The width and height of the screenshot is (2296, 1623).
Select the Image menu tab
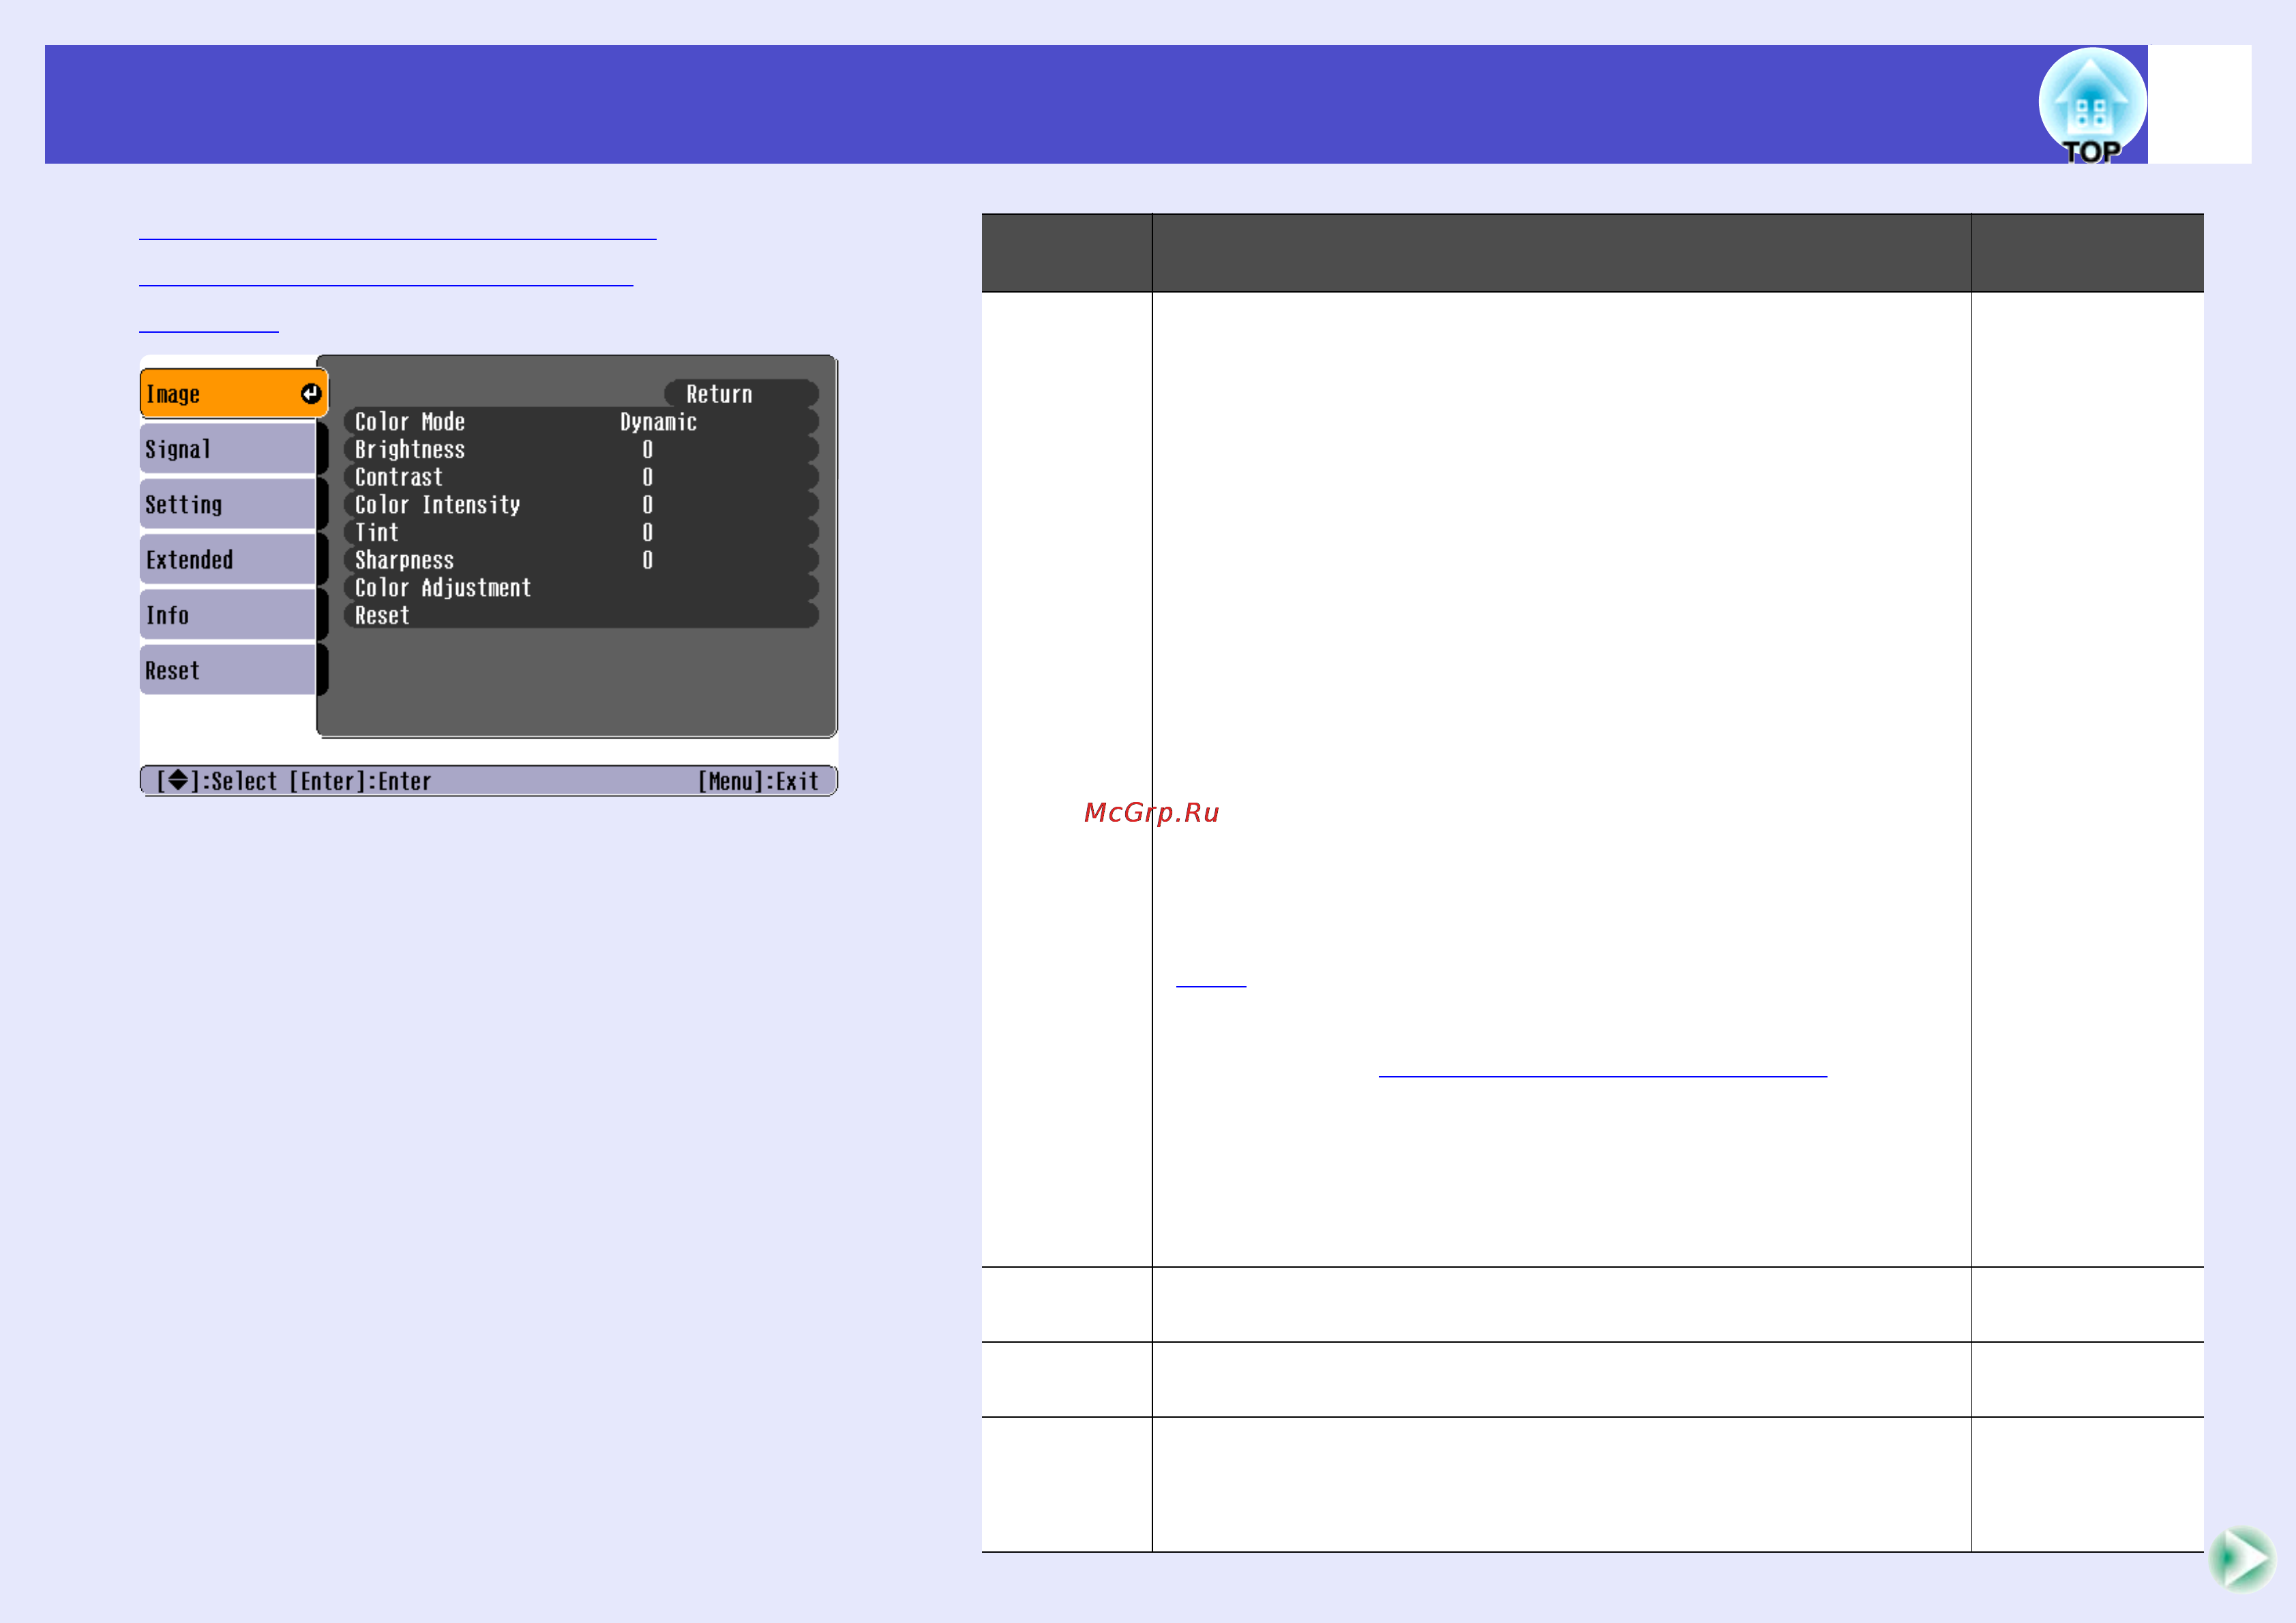click(x=234, y=393)
